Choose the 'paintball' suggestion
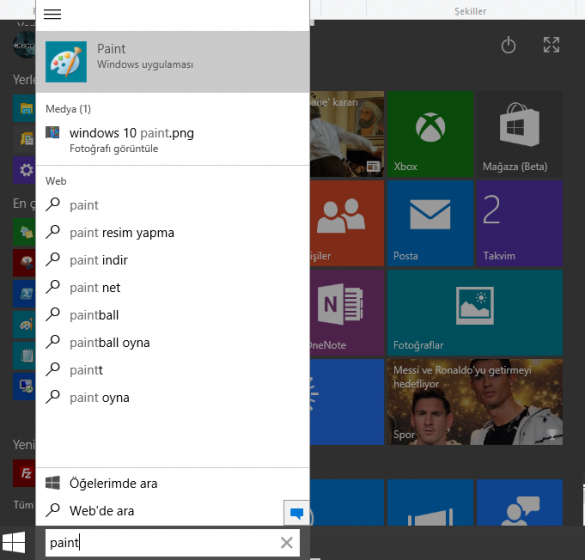This screenshot has width=585, height=560. 172,315
